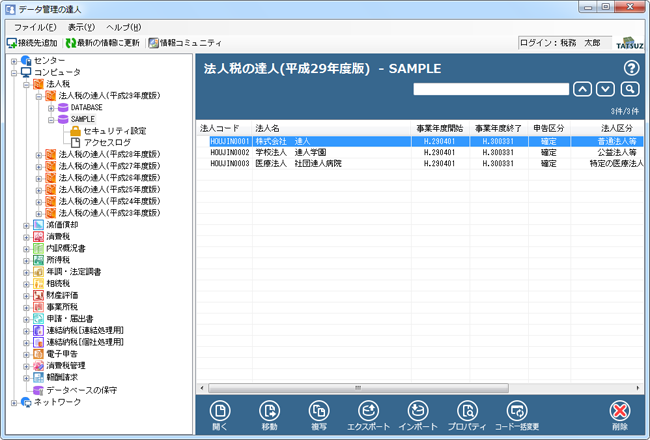This screenshot has width=650, height=440.
Task: Select 電子申告 in the tree
Action: [62, 354]
